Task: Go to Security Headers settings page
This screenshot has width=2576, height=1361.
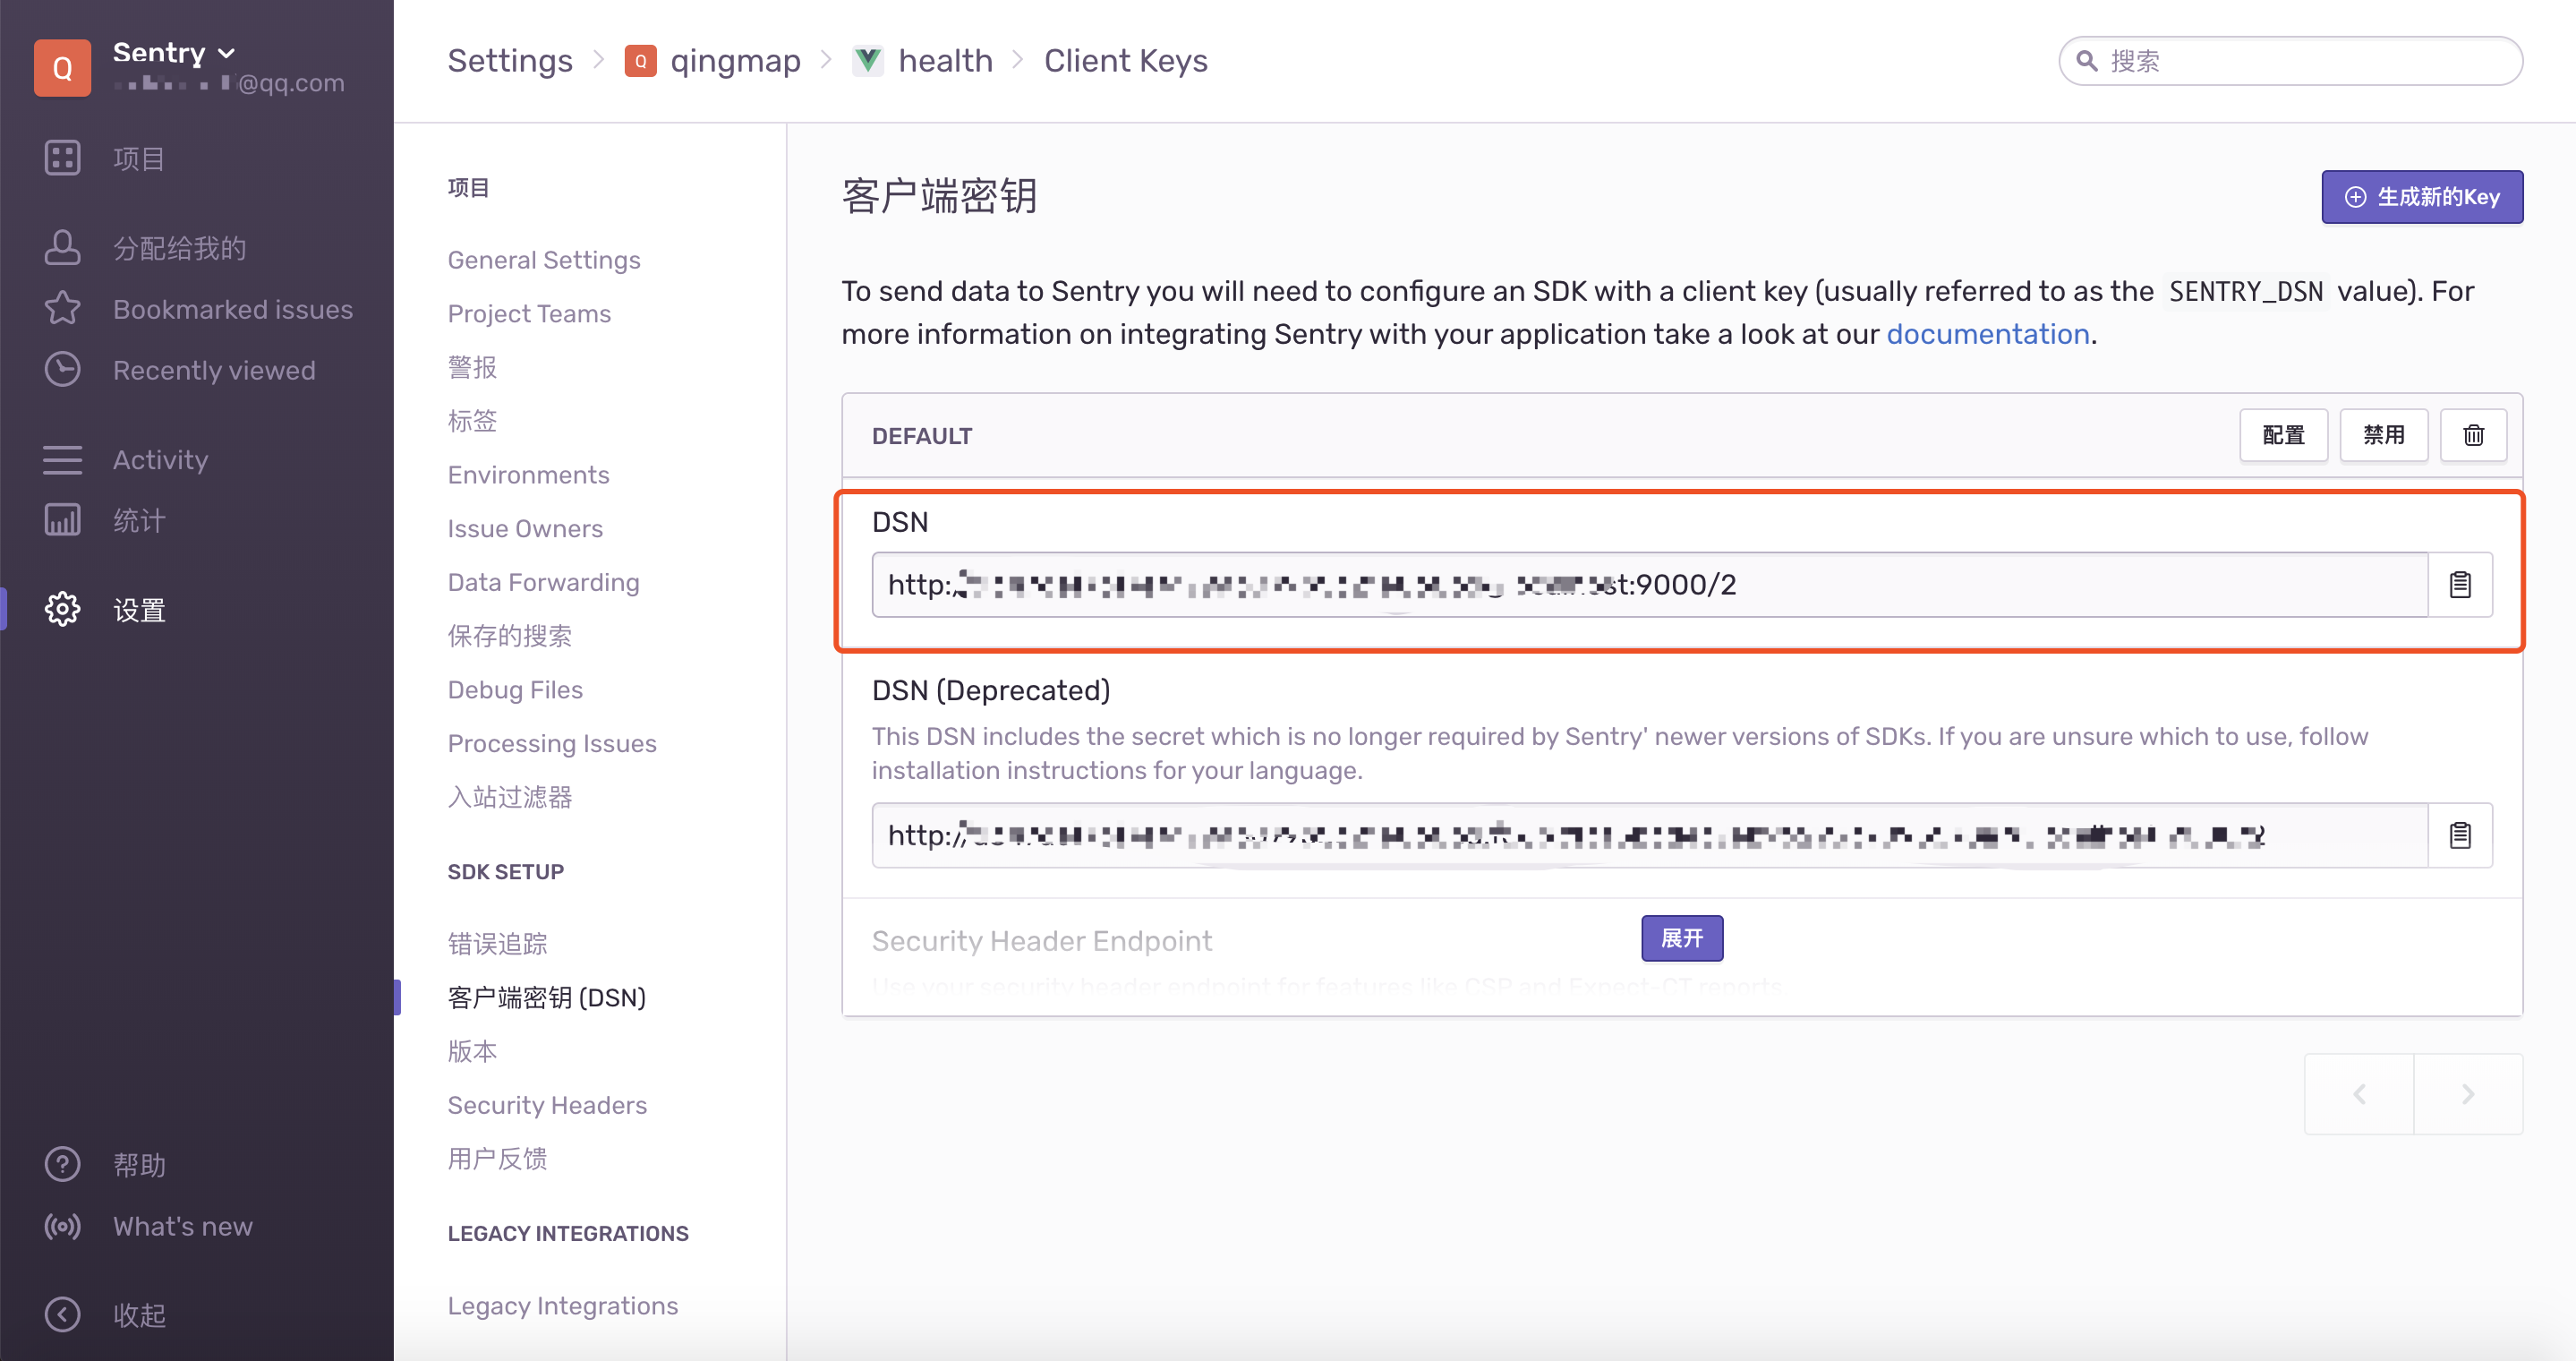Action: 546,1105
